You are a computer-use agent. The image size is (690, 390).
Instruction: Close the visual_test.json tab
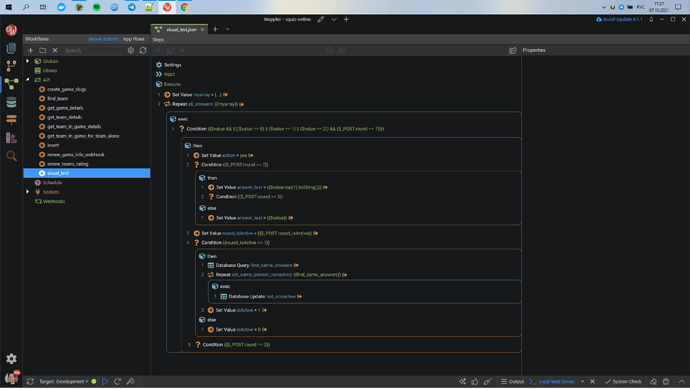(202, 29)
